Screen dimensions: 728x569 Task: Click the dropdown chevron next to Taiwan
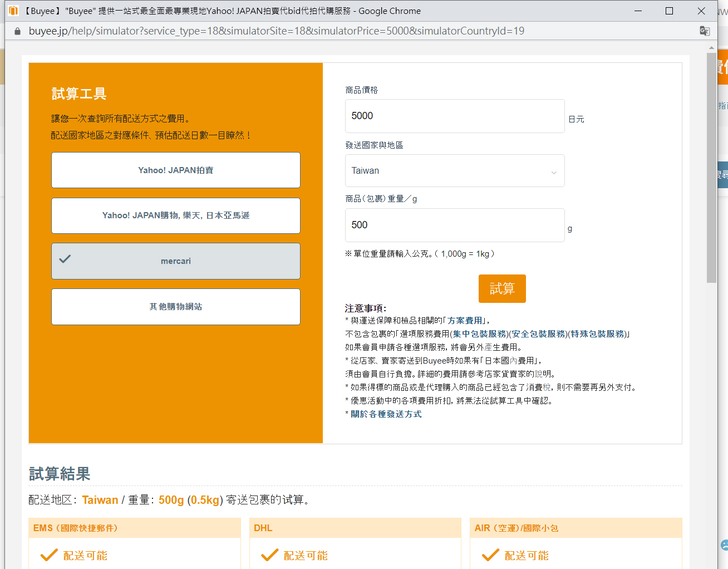(554, 172)
